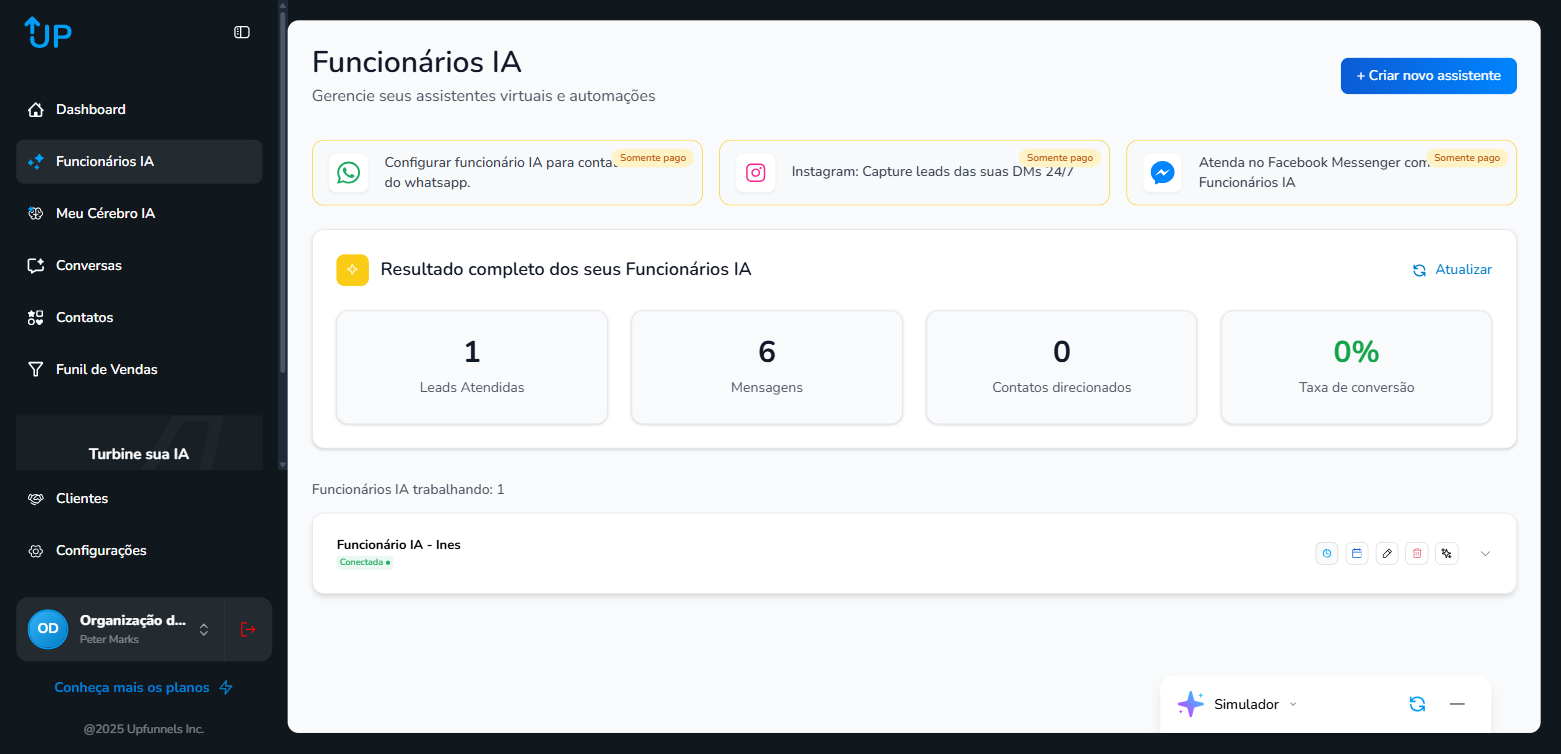
Task: Select the Instagram icon in the leads card
Action: (755, 172)
